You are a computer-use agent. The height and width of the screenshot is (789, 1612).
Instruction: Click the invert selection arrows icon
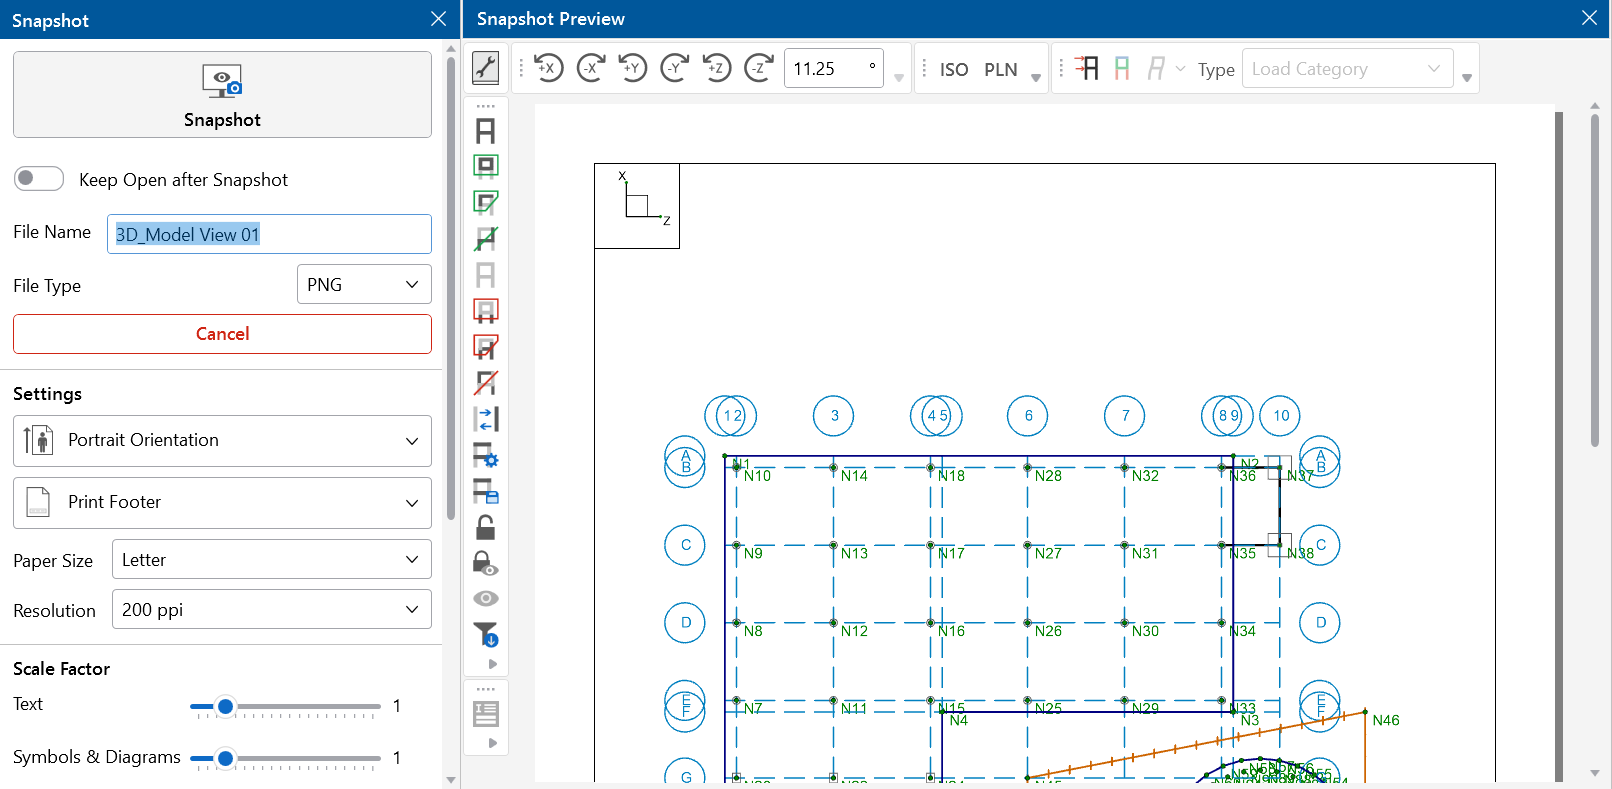[x=486, y=419]
